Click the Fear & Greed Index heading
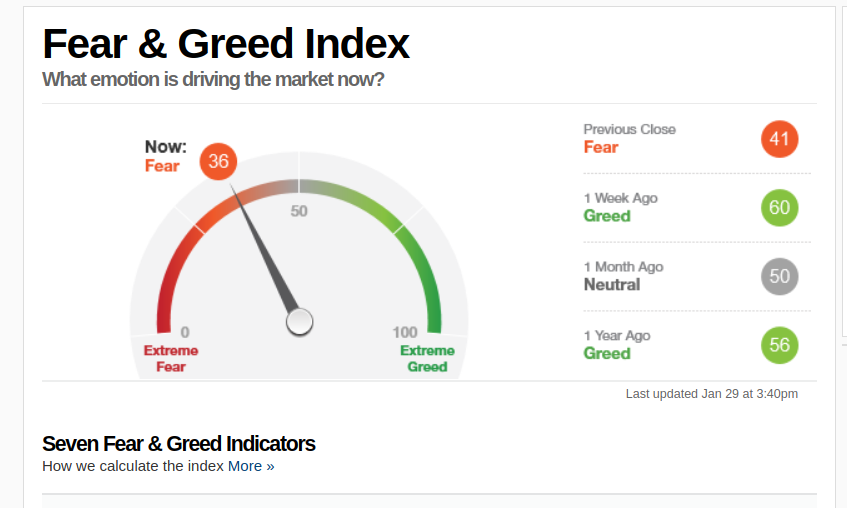This screenshot has width=847, height=508. (226, 44)
